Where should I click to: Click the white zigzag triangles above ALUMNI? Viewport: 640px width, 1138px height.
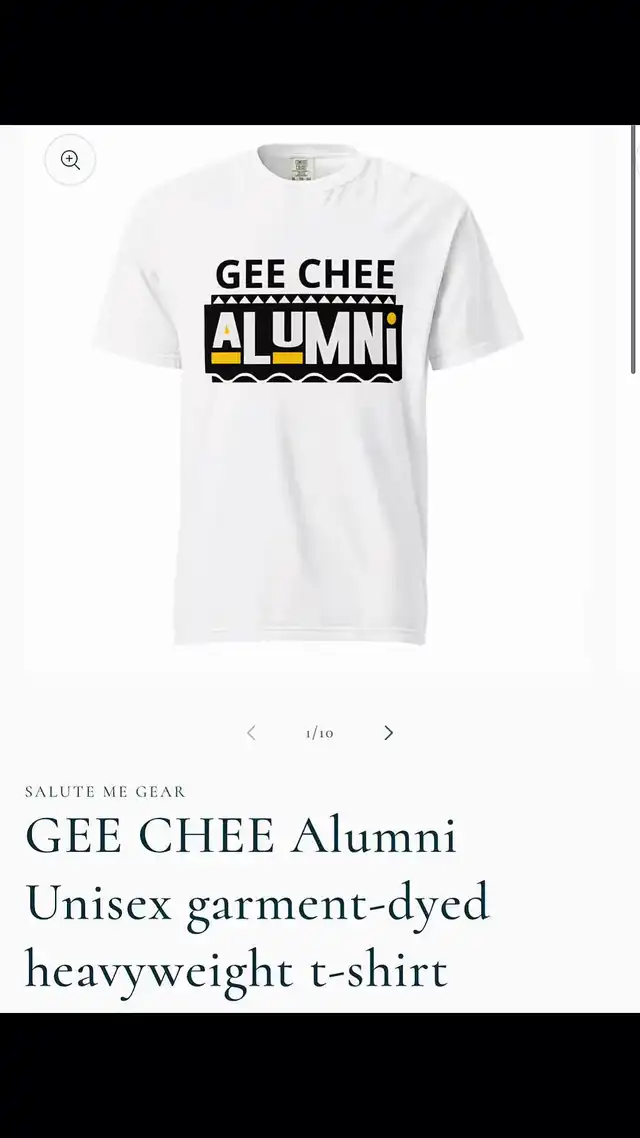point(303,299)
